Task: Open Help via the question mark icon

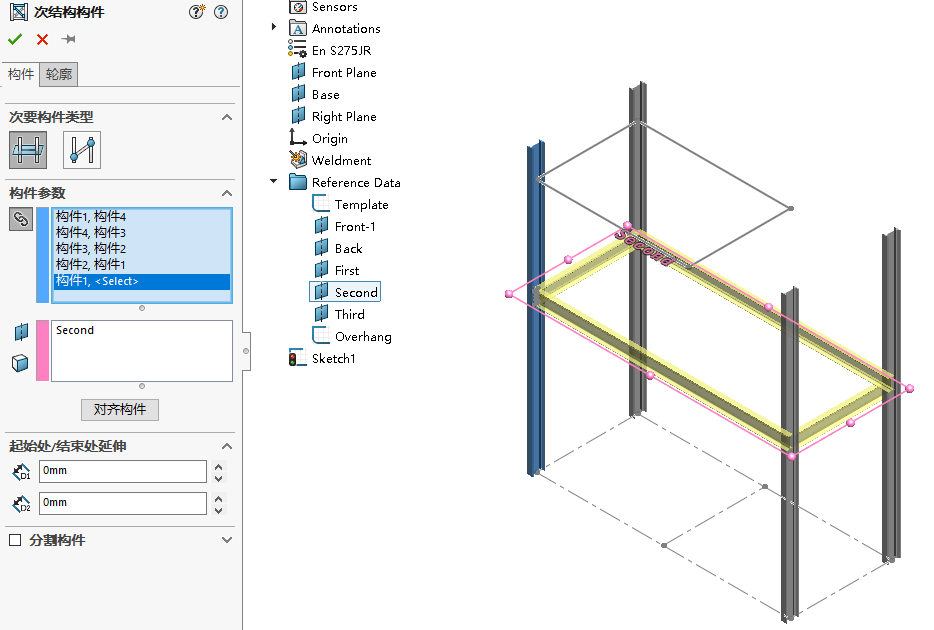Action: coord(221,12)
